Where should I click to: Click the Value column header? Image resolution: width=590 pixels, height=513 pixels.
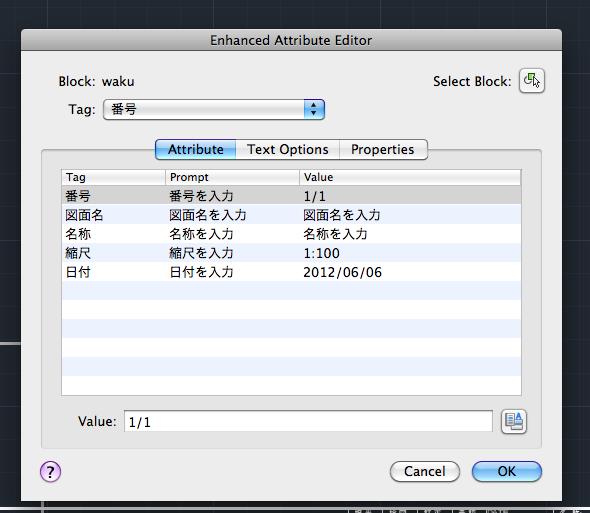pyautogui.click(x=410, y=177)
